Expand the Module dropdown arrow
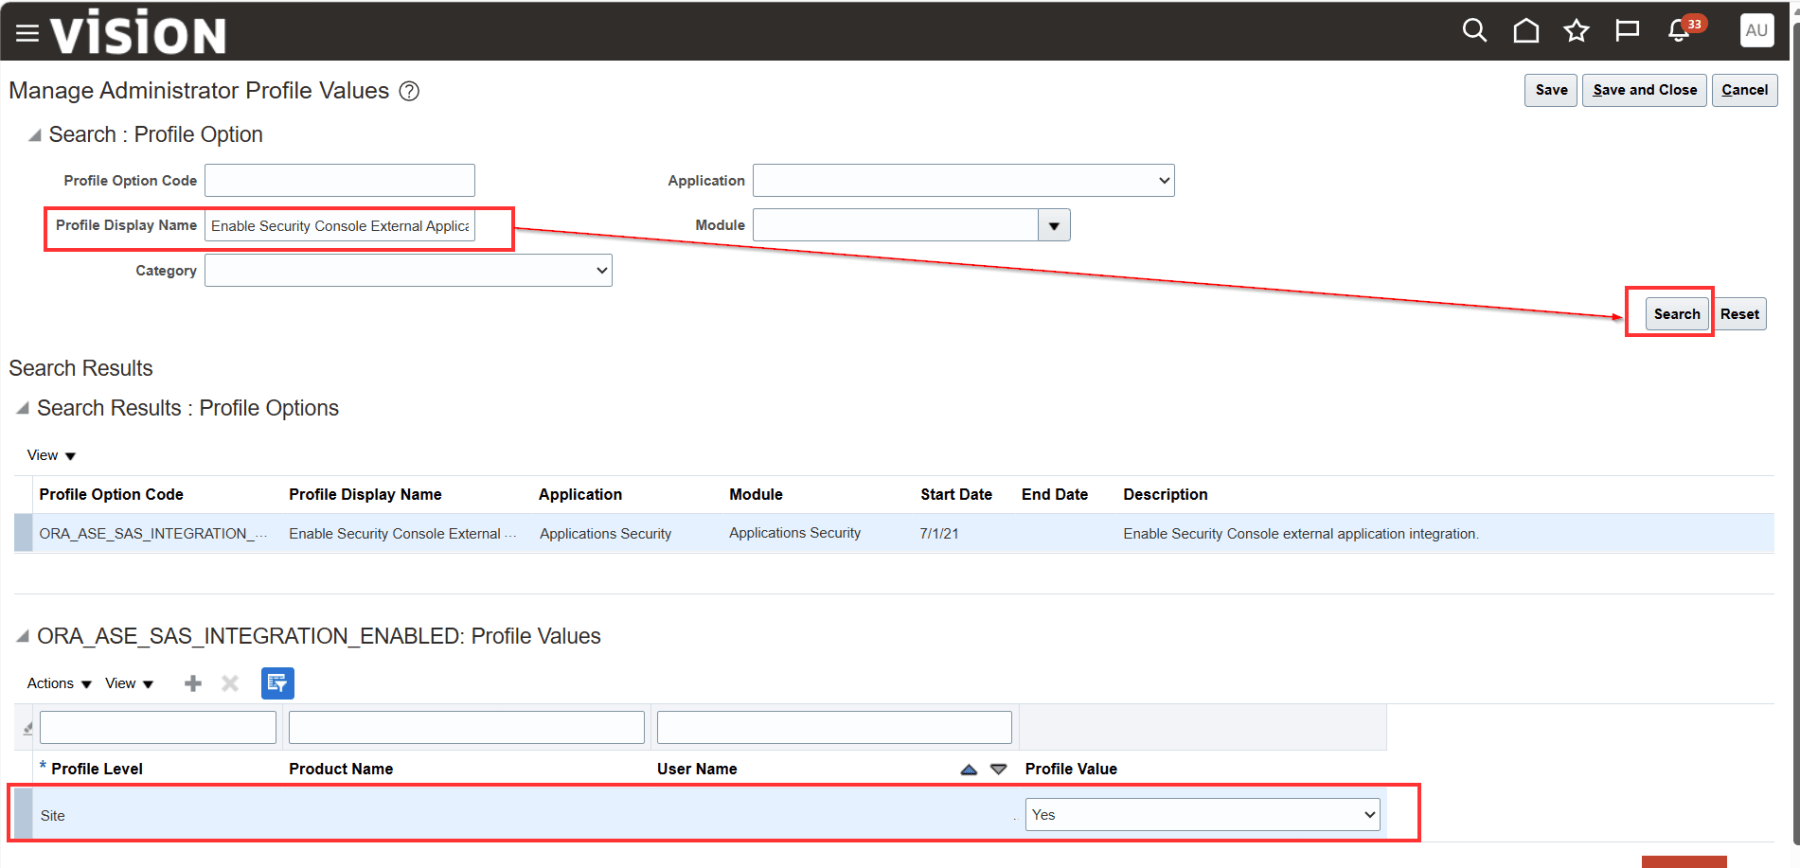This screenshot has width=1800, height=868. (x=1054, y=226)
